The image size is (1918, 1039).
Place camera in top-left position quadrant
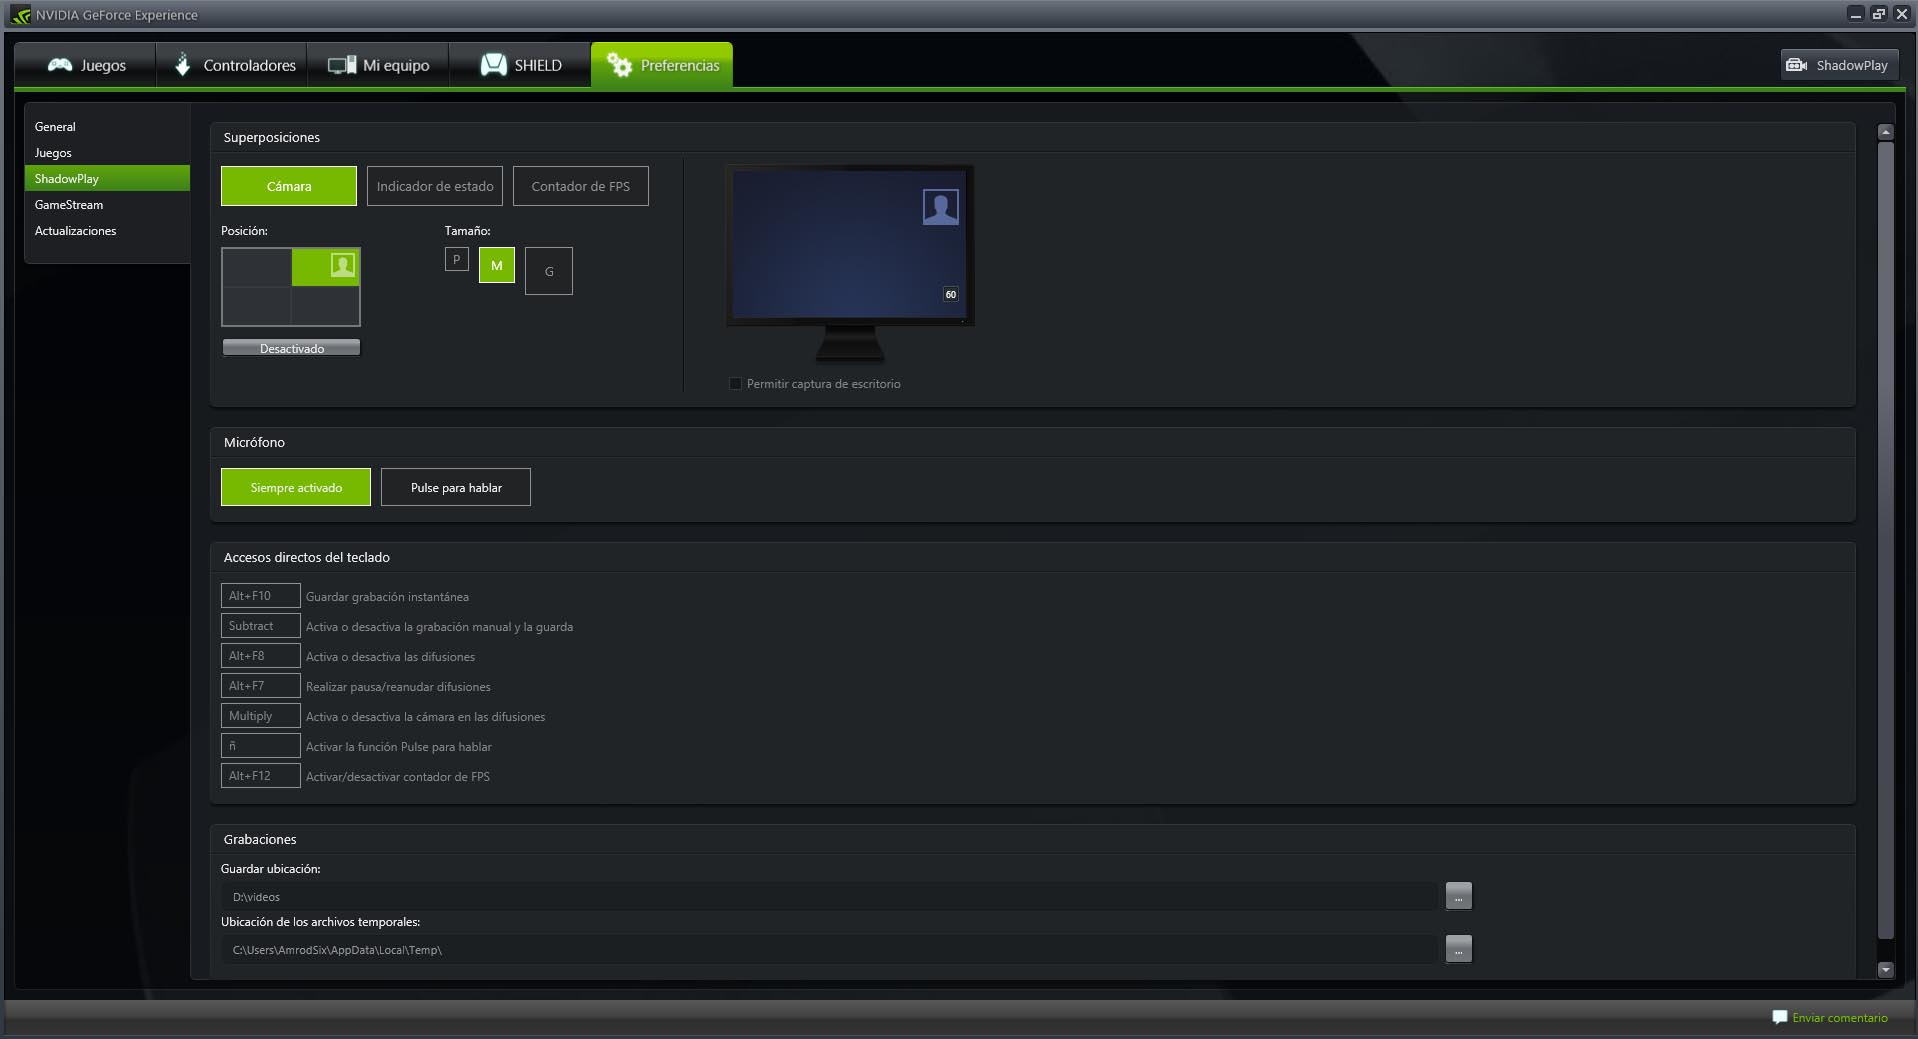[257, 267]
